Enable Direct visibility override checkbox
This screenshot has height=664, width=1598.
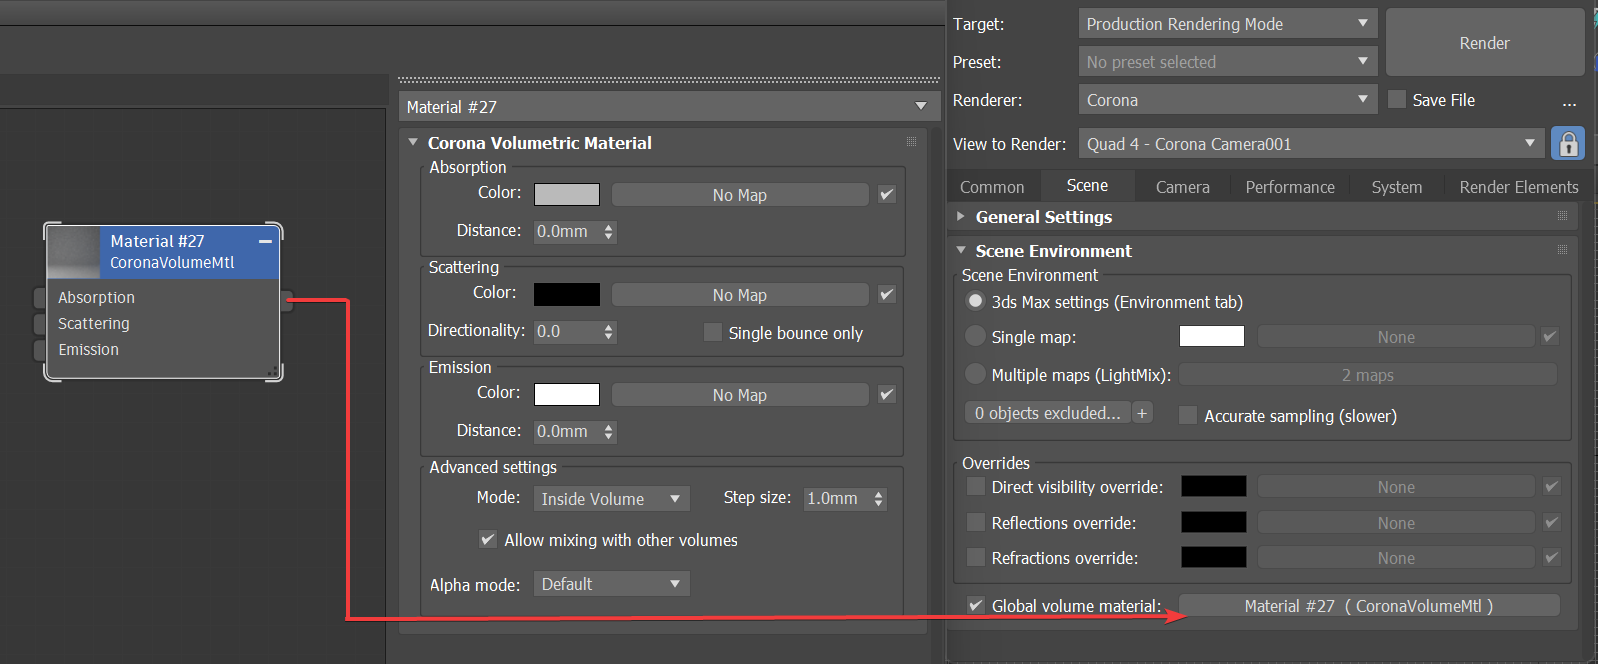click(976, 486)
